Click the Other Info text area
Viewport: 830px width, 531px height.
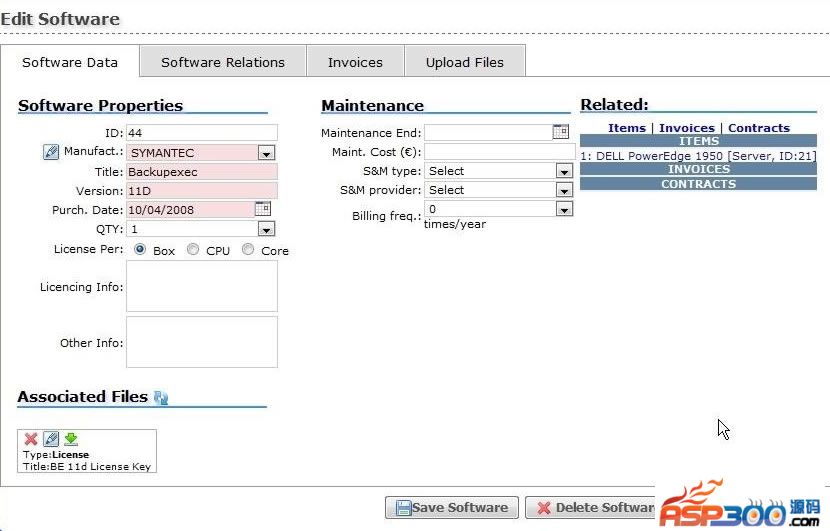(x=202, y=342)
